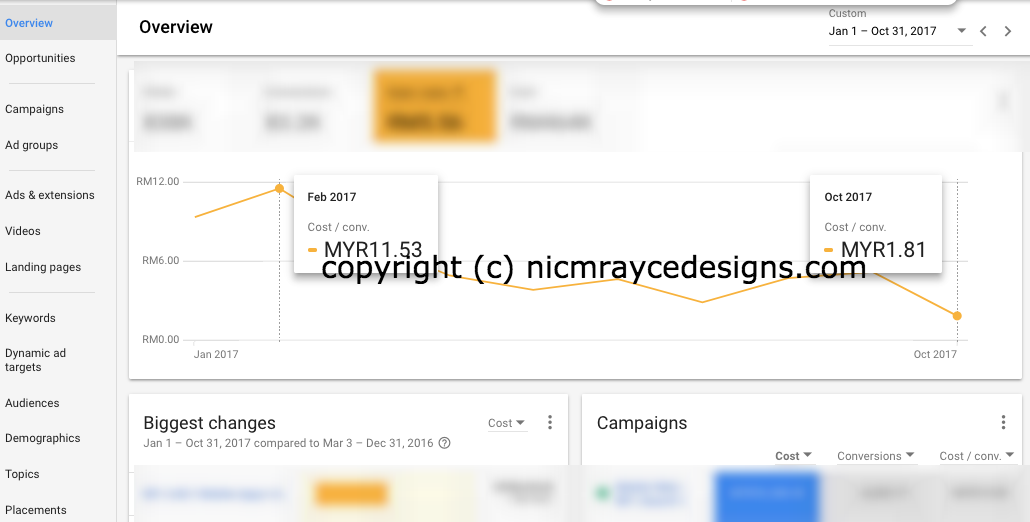The image size is (1030, 522).
Task: Click the Biggest changes card title
Action: 210,423
